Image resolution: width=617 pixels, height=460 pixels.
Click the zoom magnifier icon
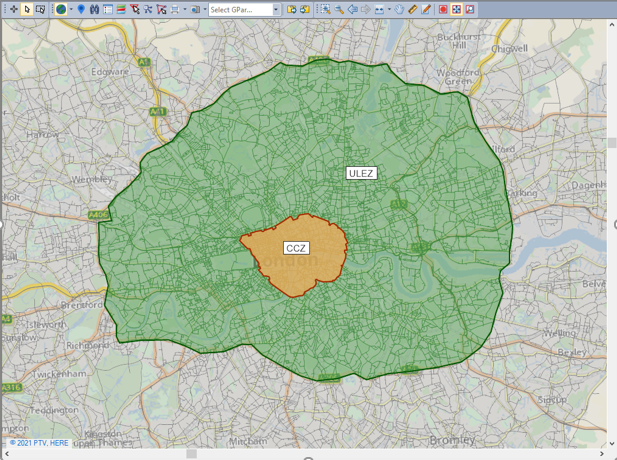click(x=339, y=9)
